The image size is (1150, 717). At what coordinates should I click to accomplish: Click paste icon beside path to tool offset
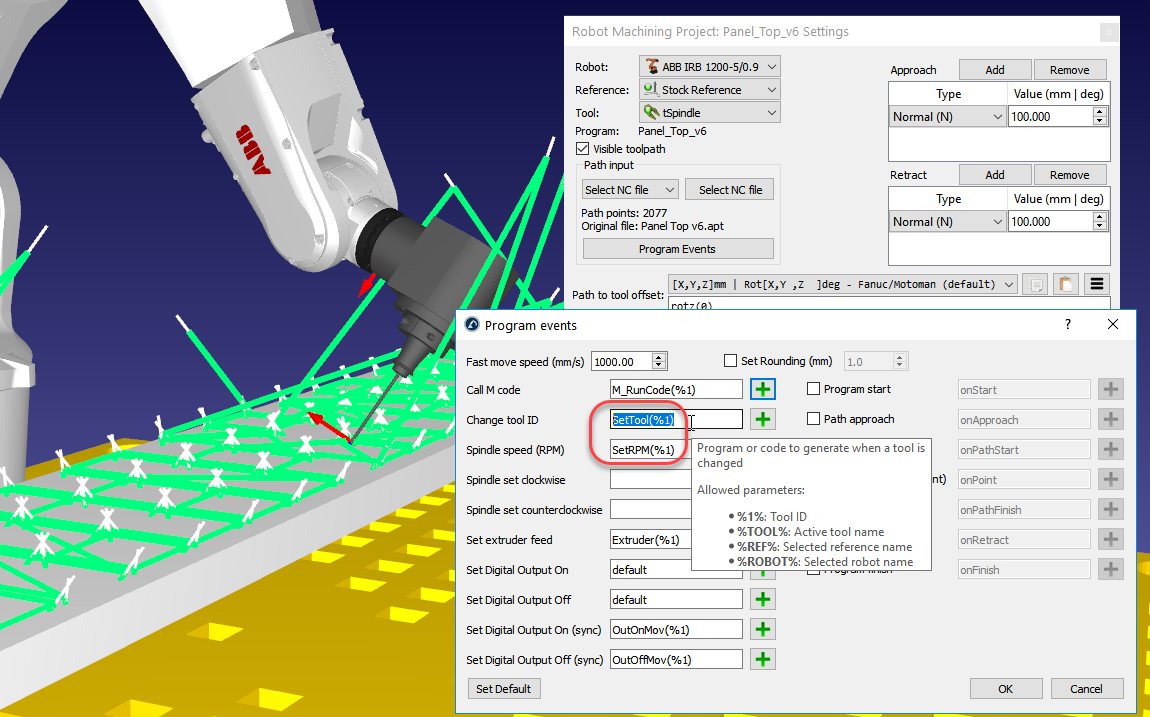pyautogui.click(x=1066, y=285)
